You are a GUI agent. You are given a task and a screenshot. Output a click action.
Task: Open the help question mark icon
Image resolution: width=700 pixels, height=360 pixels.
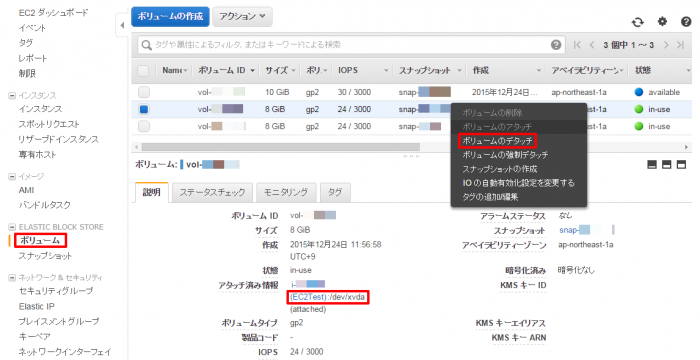pos(686,21)
